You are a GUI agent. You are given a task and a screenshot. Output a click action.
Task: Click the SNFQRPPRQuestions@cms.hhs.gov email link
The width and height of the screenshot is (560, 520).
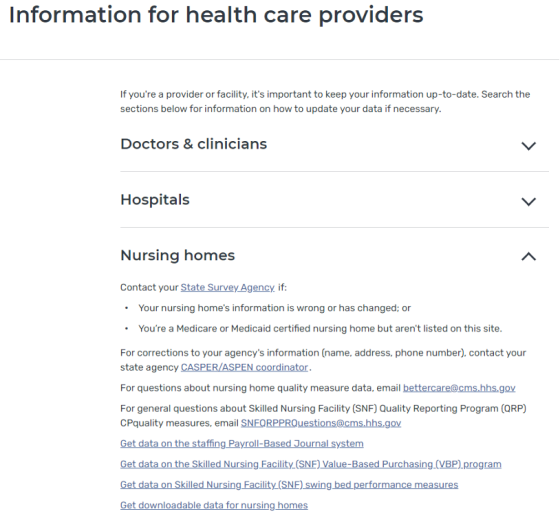coord(321,423)
